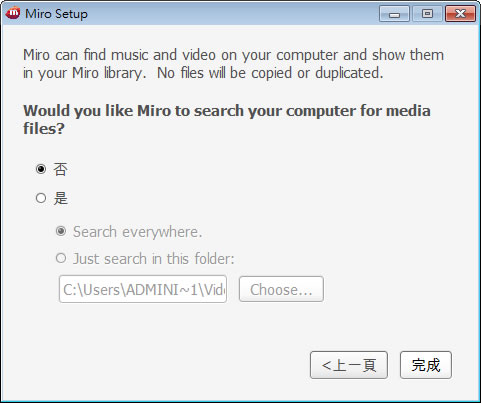Maximize the Miro Setup window
The height and width of the screenshot is (403, 481).
point(427,14)
